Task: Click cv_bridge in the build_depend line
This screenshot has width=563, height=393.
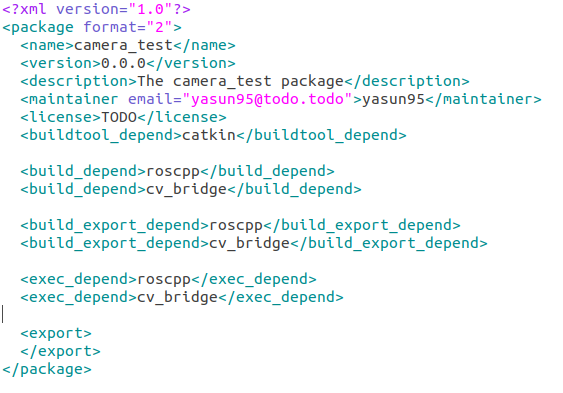Action: point(186,189)
